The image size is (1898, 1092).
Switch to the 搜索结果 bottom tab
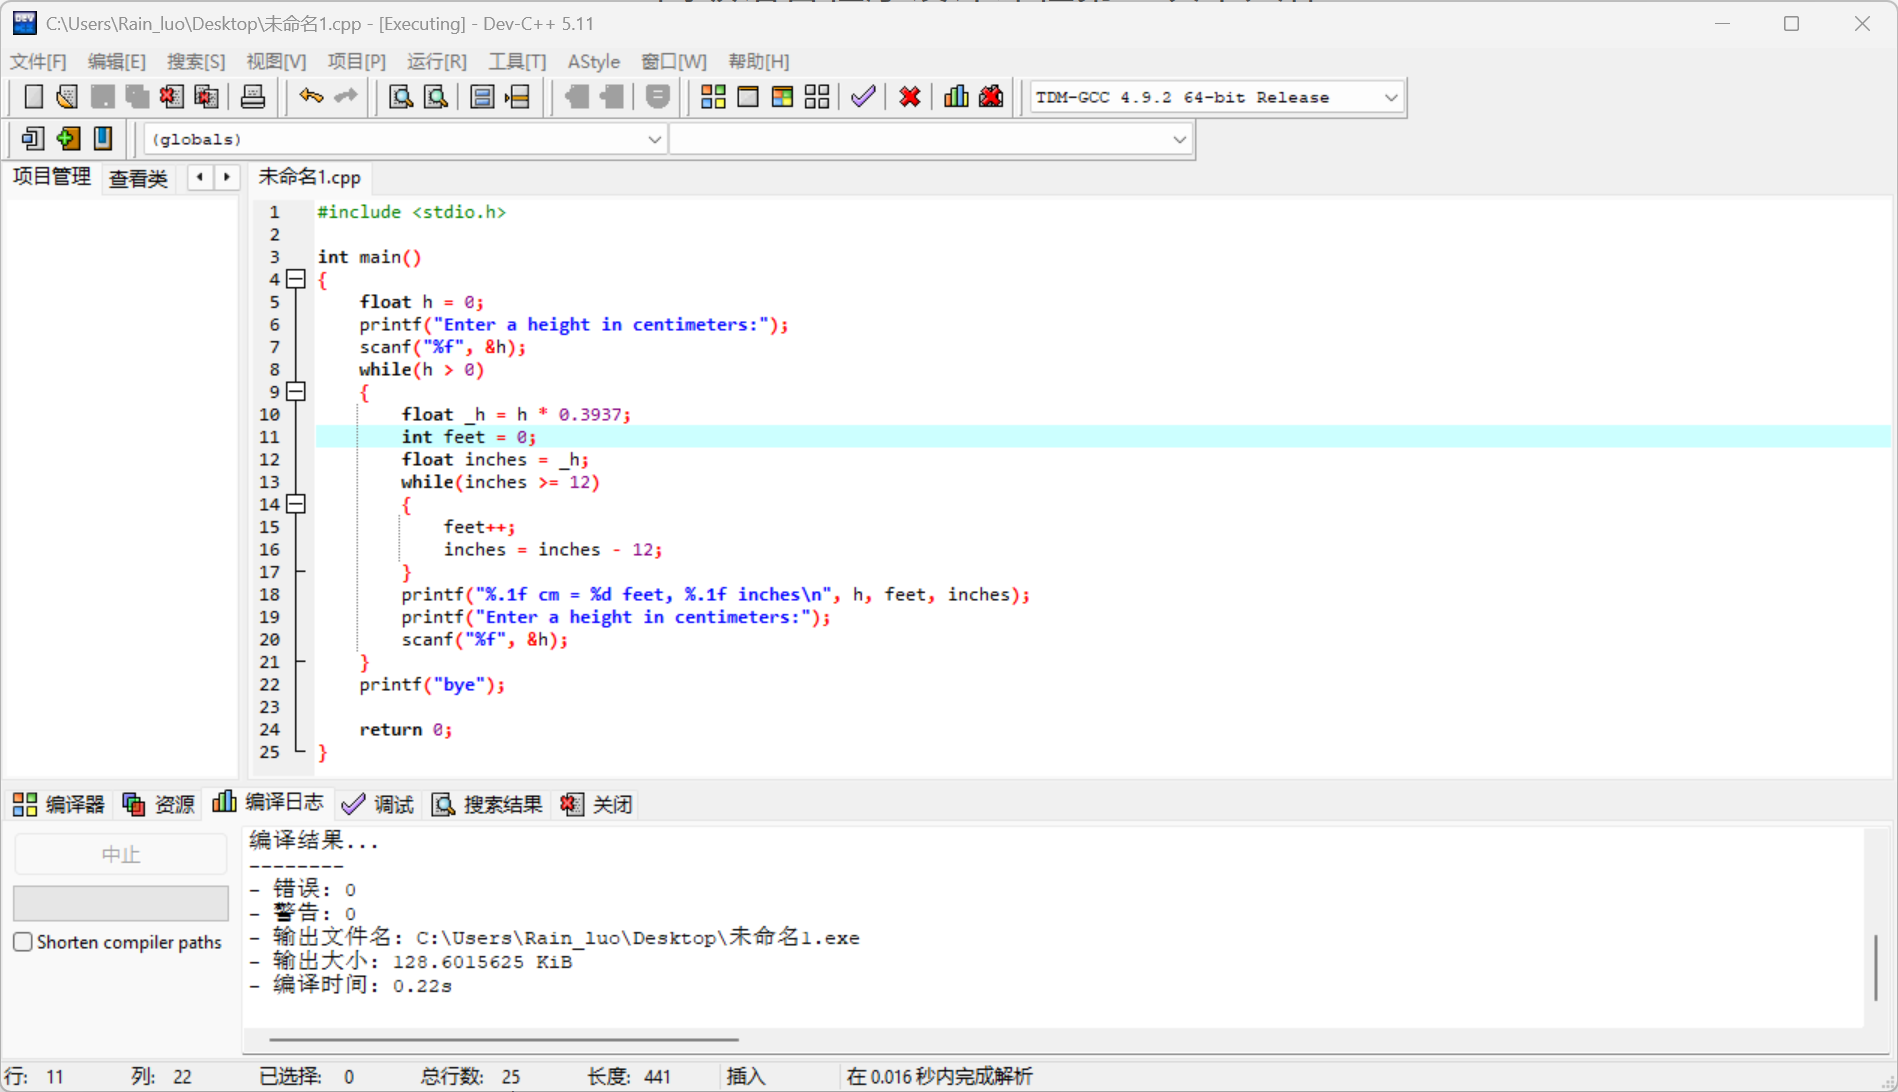coord(486,804)
